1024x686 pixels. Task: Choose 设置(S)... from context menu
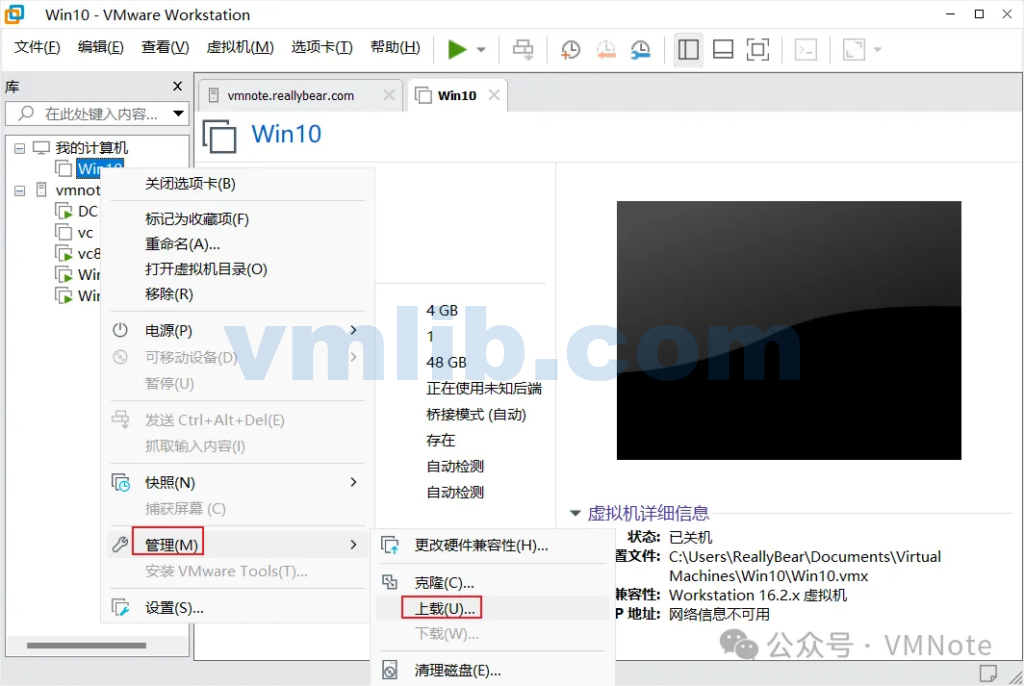(x=237, y=608)
